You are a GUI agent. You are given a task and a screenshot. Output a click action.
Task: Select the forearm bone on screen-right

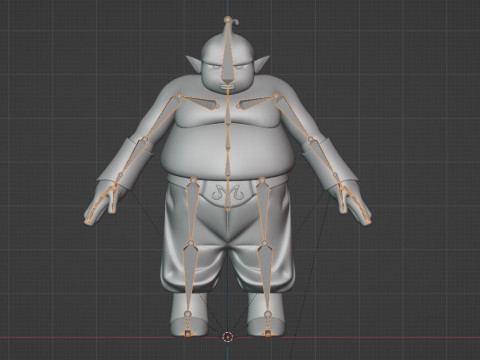pyautogui.click(x=323, y=157)
